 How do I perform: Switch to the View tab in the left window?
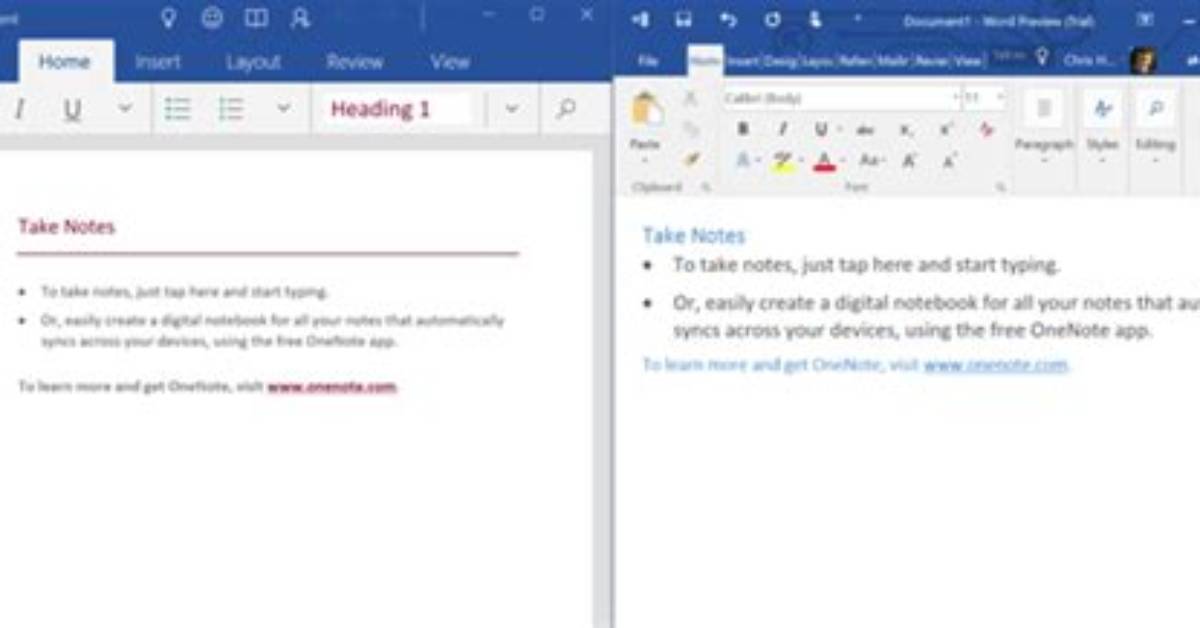(x=450, y=62)
